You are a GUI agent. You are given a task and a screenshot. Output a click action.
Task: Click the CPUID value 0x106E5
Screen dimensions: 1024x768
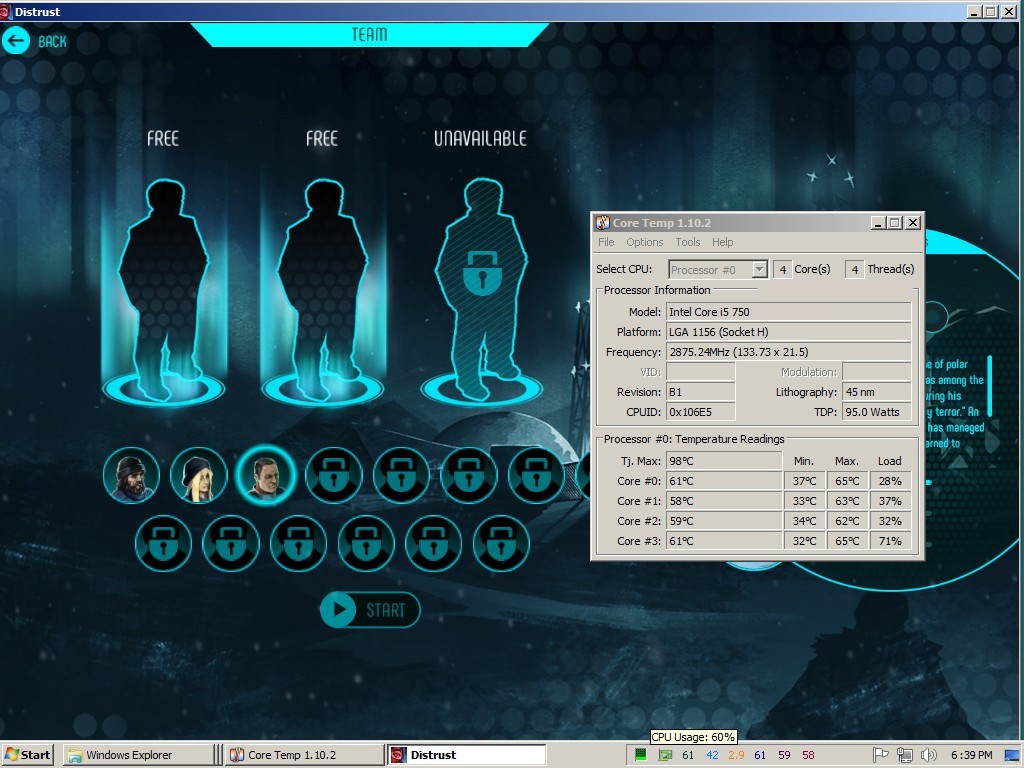[x=700, y=412]
